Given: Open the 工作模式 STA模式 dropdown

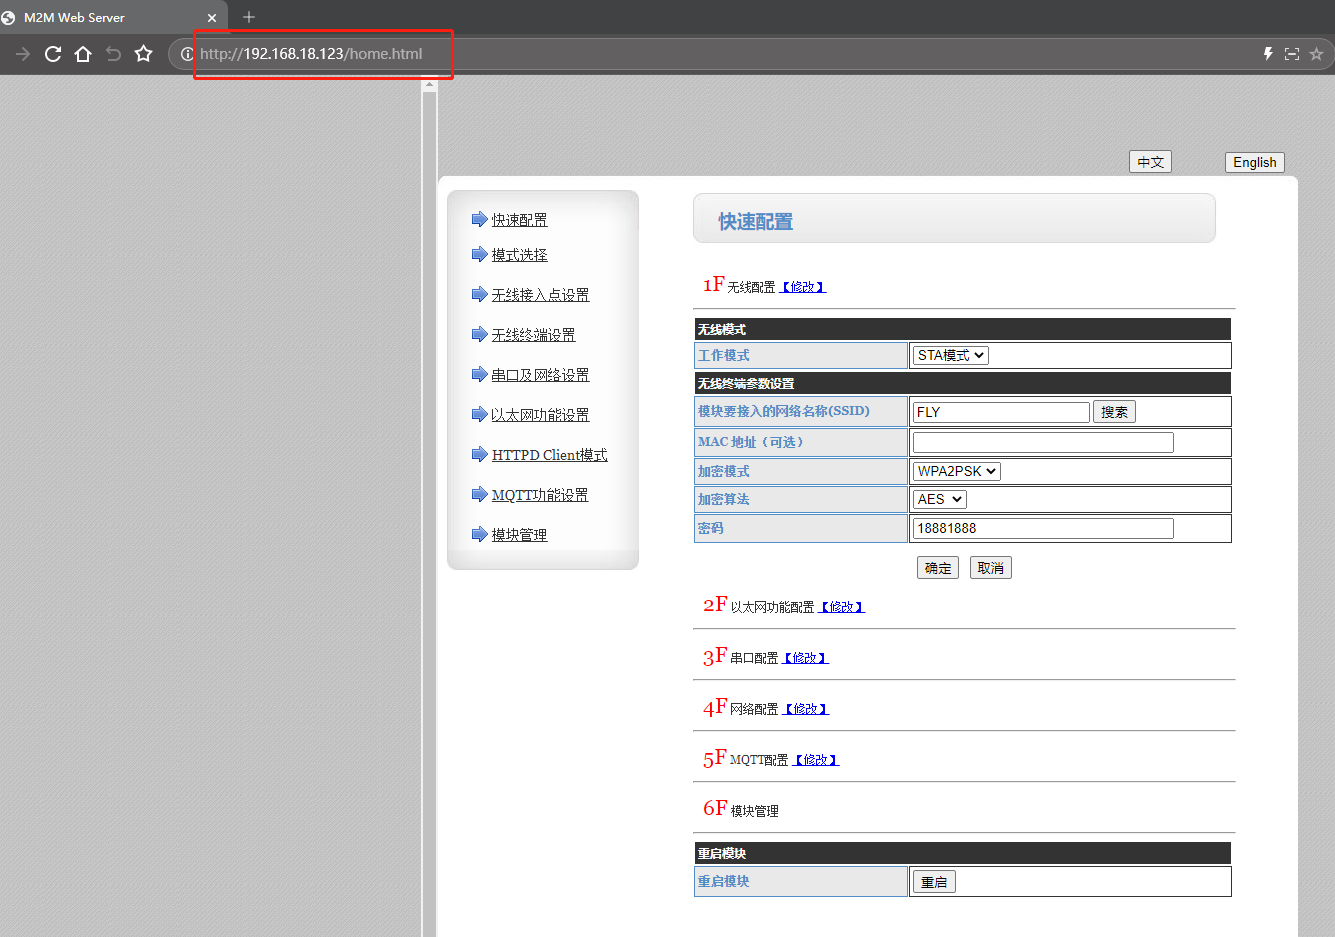Looking at the screenshot, I should [x=950, y=355].
